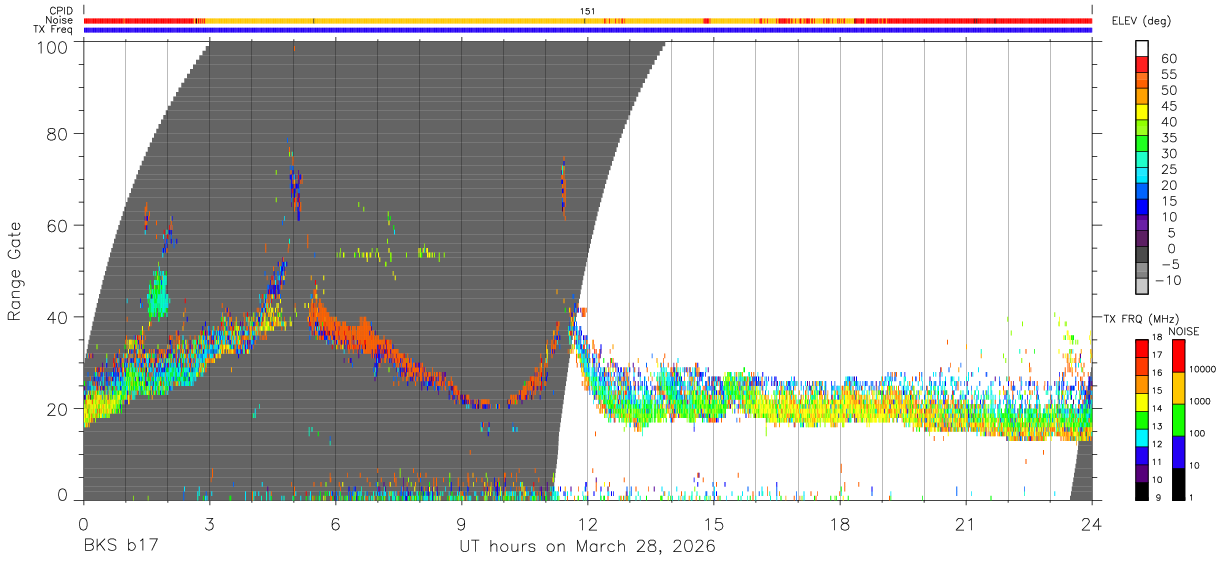Click the CPID value '151'

point(588,11)
